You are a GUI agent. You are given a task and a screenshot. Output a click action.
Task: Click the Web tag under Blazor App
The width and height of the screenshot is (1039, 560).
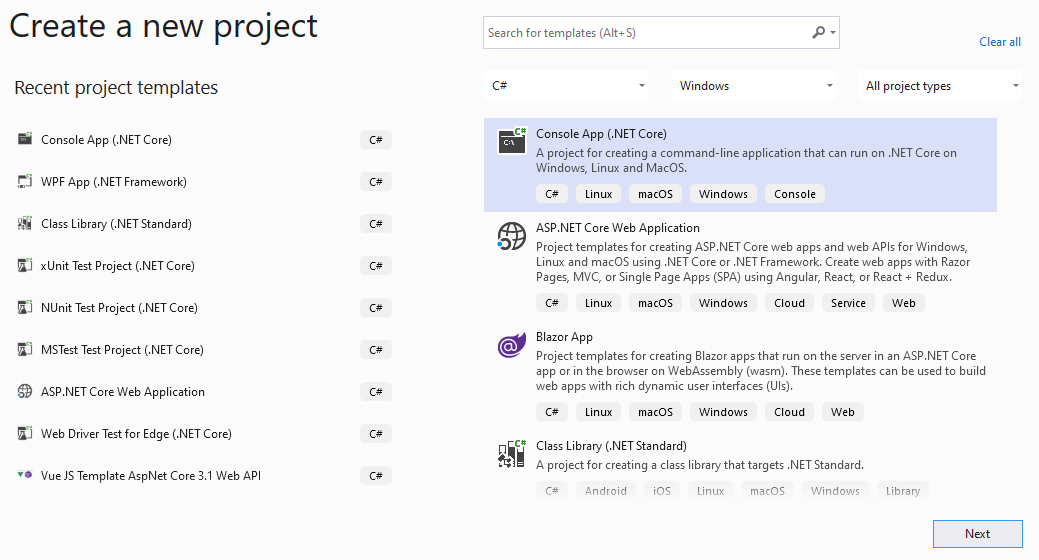(843, 412)
